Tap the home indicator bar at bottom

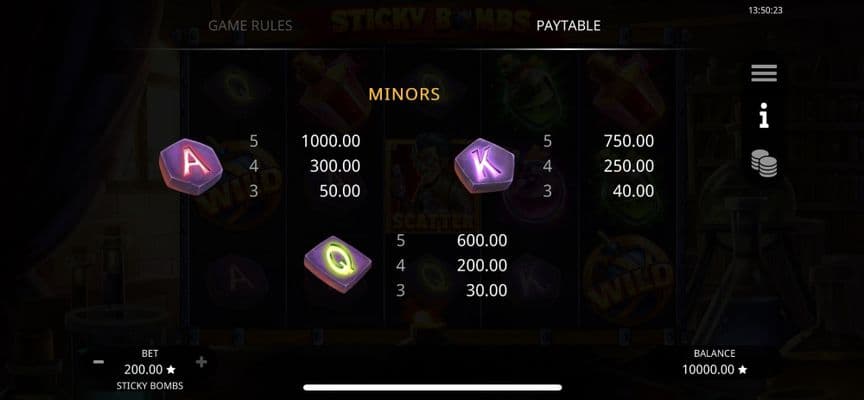coord(432,387)
